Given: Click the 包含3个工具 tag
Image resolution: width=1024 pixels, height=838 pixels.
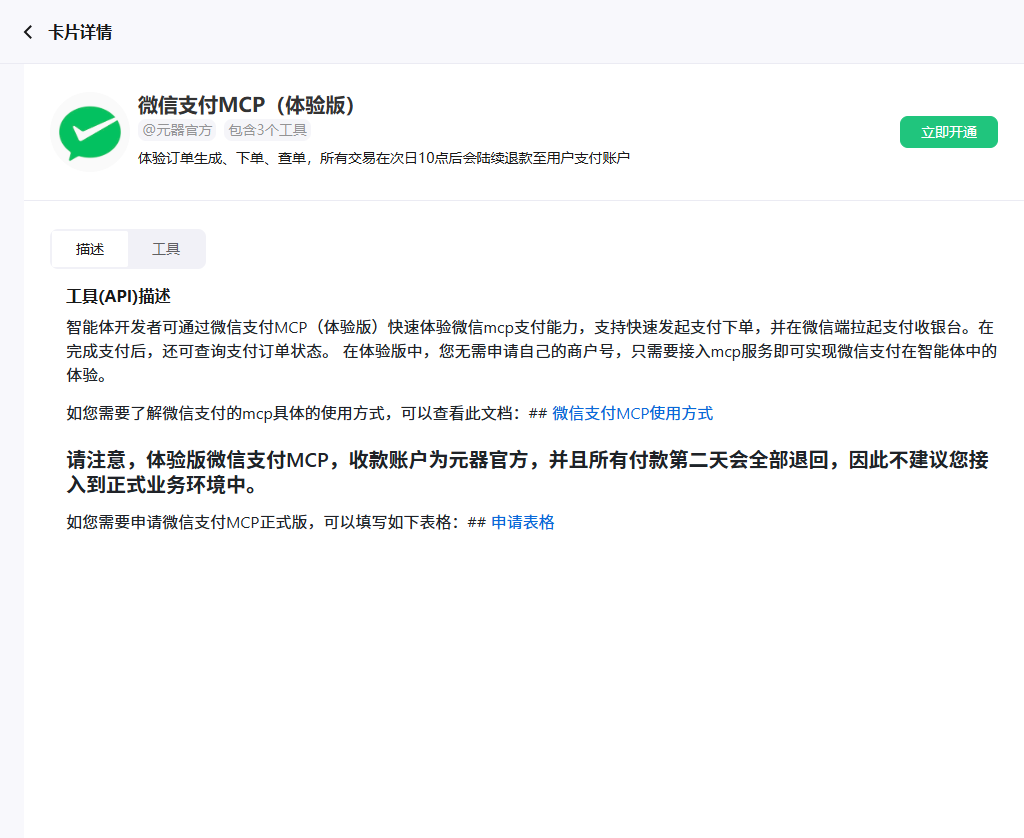Looking at the screenshot, I should (x=267, y=130).
